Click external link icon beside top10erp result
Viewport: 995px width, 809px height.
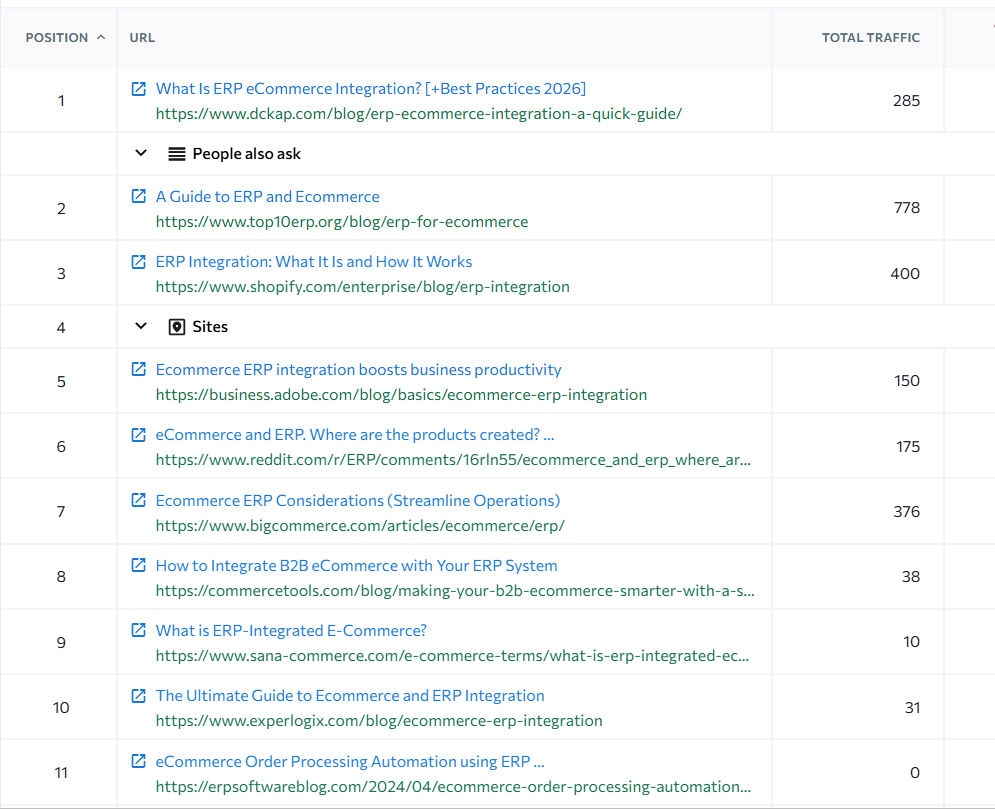pyautogui.click(x=139, y=196)
